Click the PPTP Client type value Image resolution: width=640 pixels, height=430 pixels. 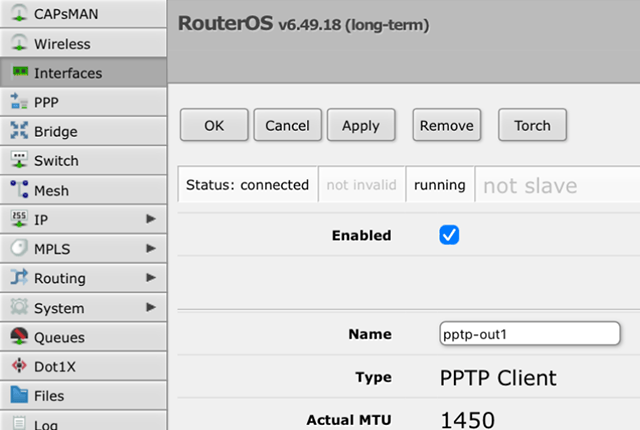(498, 378)
